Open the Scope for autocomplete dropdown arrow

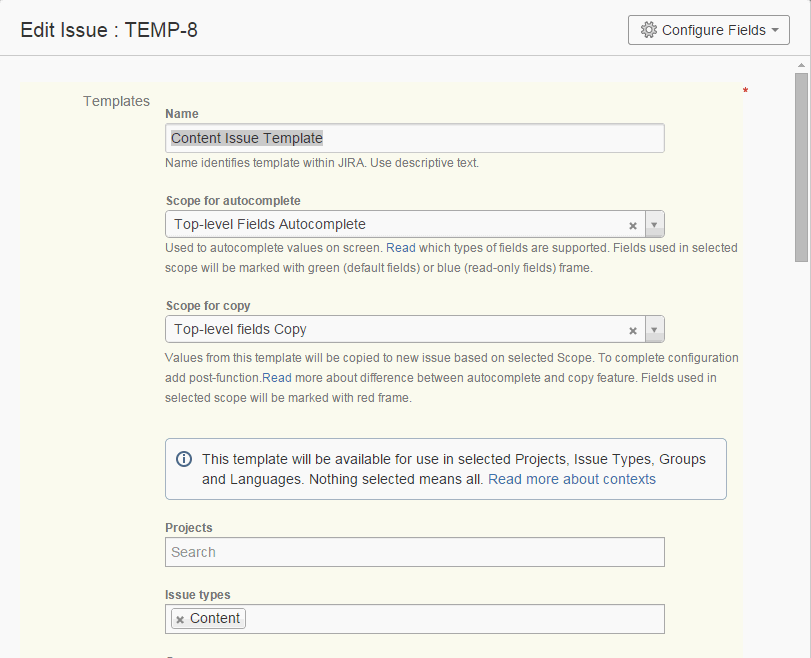(x=655, y=224)
